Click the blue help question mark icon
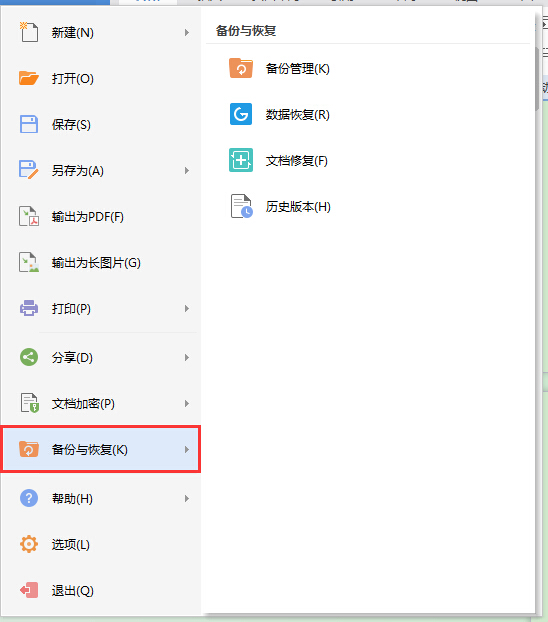 coord(29,498)
